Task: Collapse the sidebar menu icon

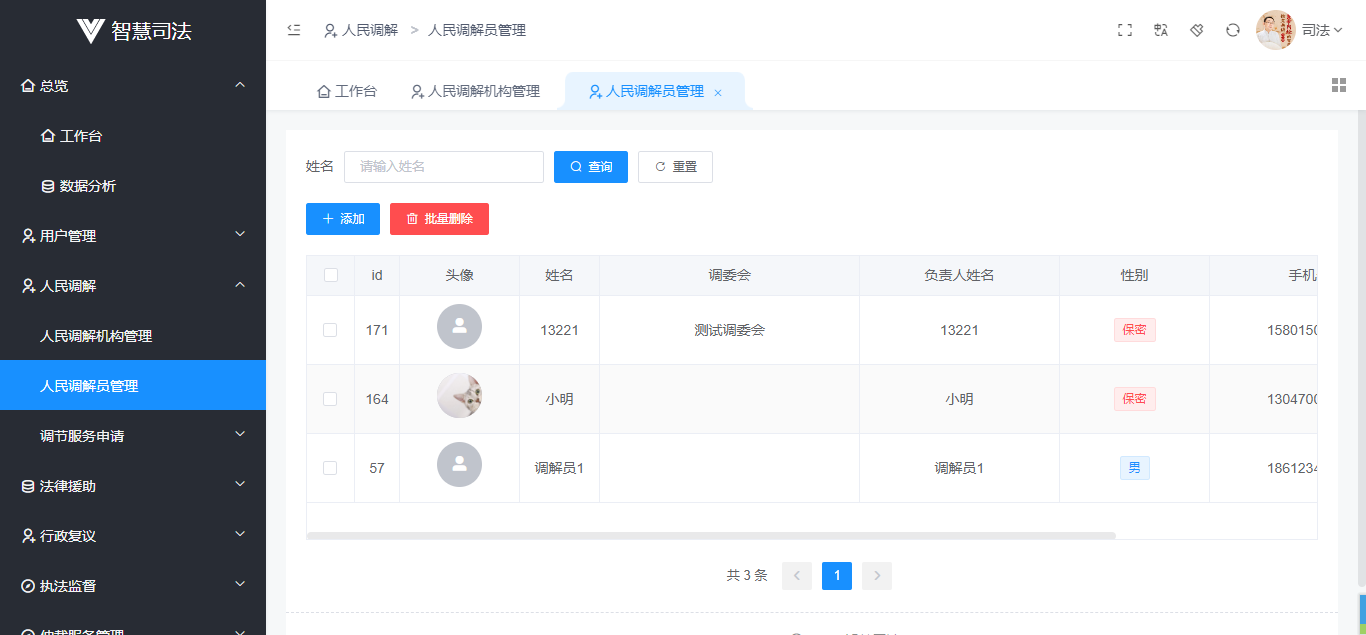Action: (x=294, y=30)
